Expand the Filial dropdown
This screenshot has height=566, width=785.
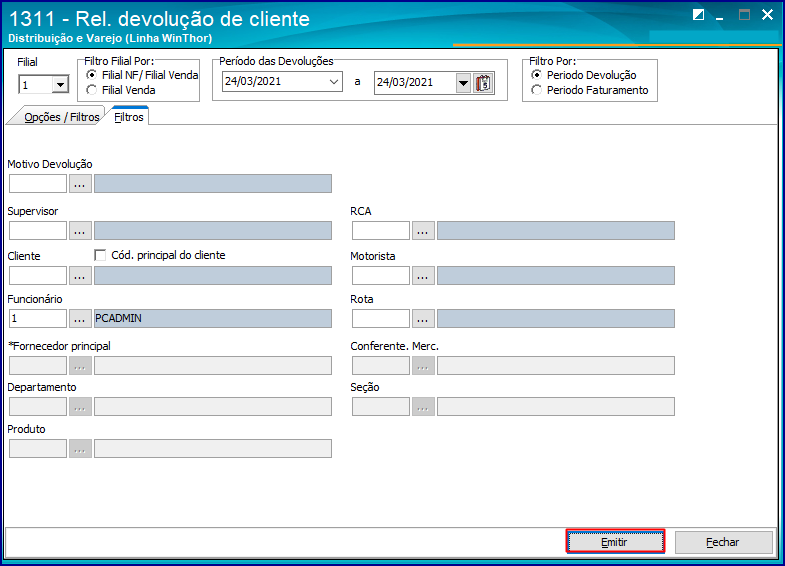point(60,85)
